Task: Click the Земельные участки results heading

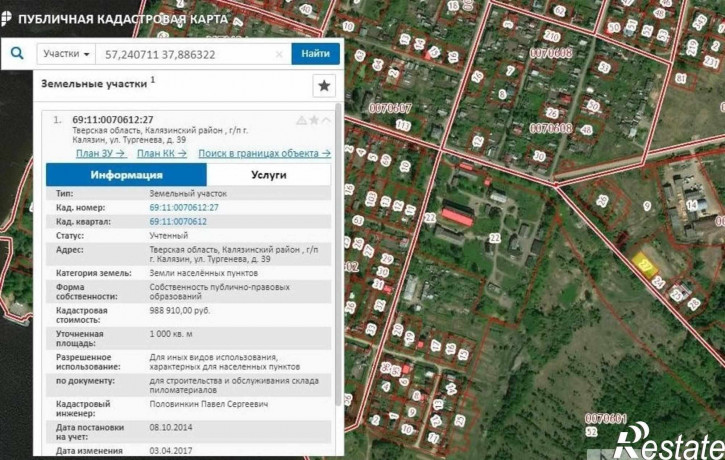Action: click(94, 84)
